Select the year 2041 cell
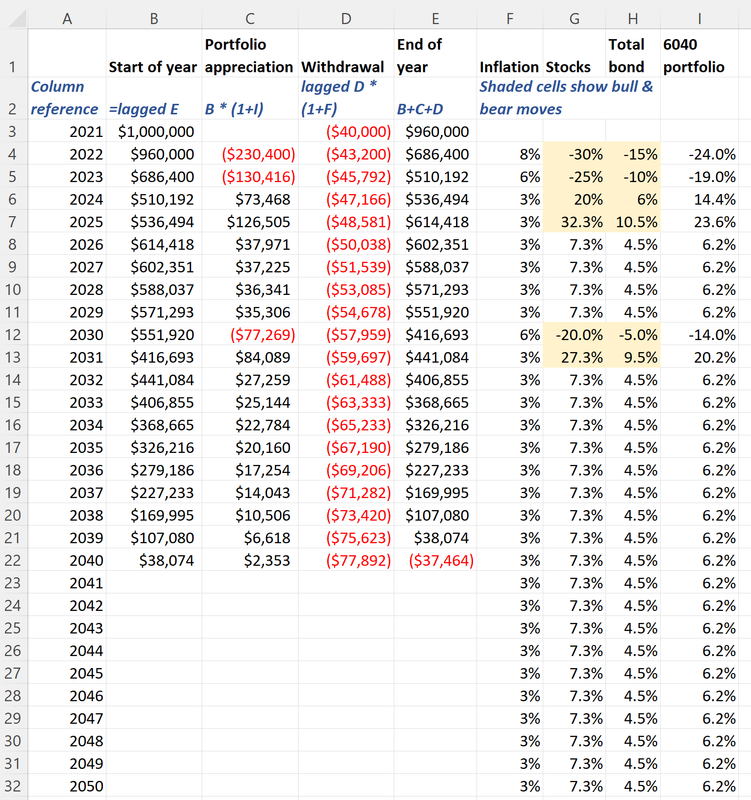This screenshot has height=800, width=751. tap(67, 583)
